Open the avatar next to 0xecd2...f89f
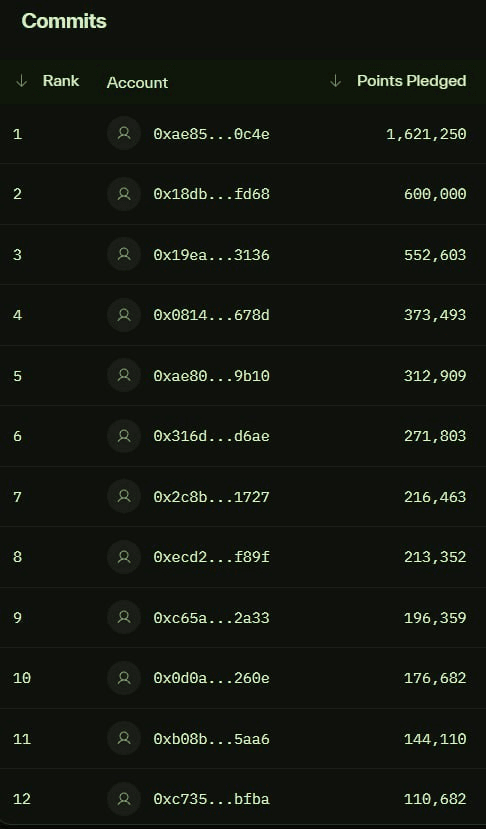 124,557
